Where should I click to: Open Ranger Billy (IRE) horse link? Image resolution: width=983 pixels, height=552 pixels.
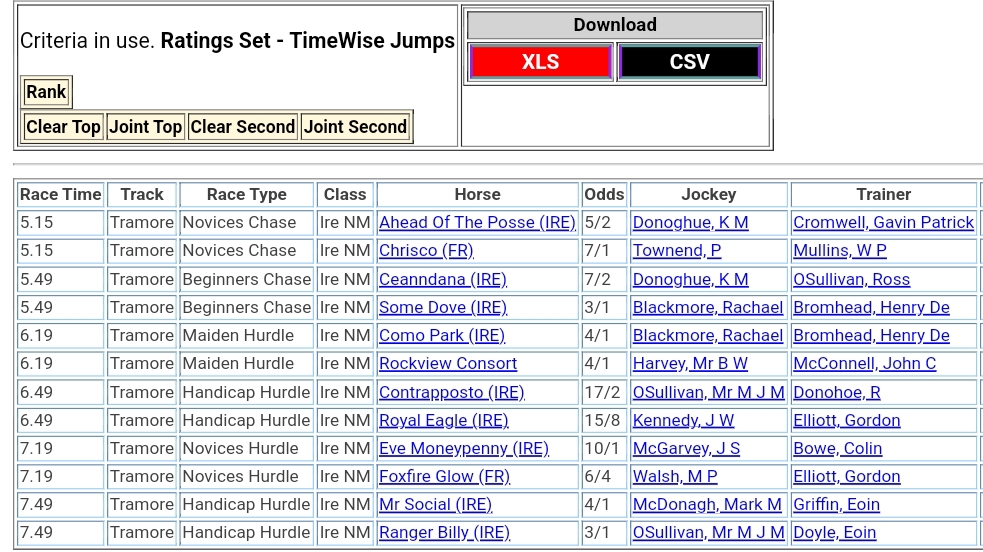point(444,532)
